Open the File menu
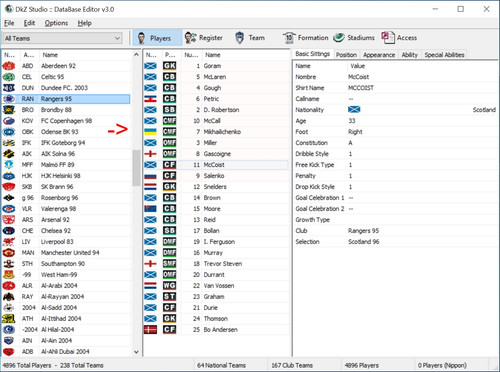 (9, 23)
